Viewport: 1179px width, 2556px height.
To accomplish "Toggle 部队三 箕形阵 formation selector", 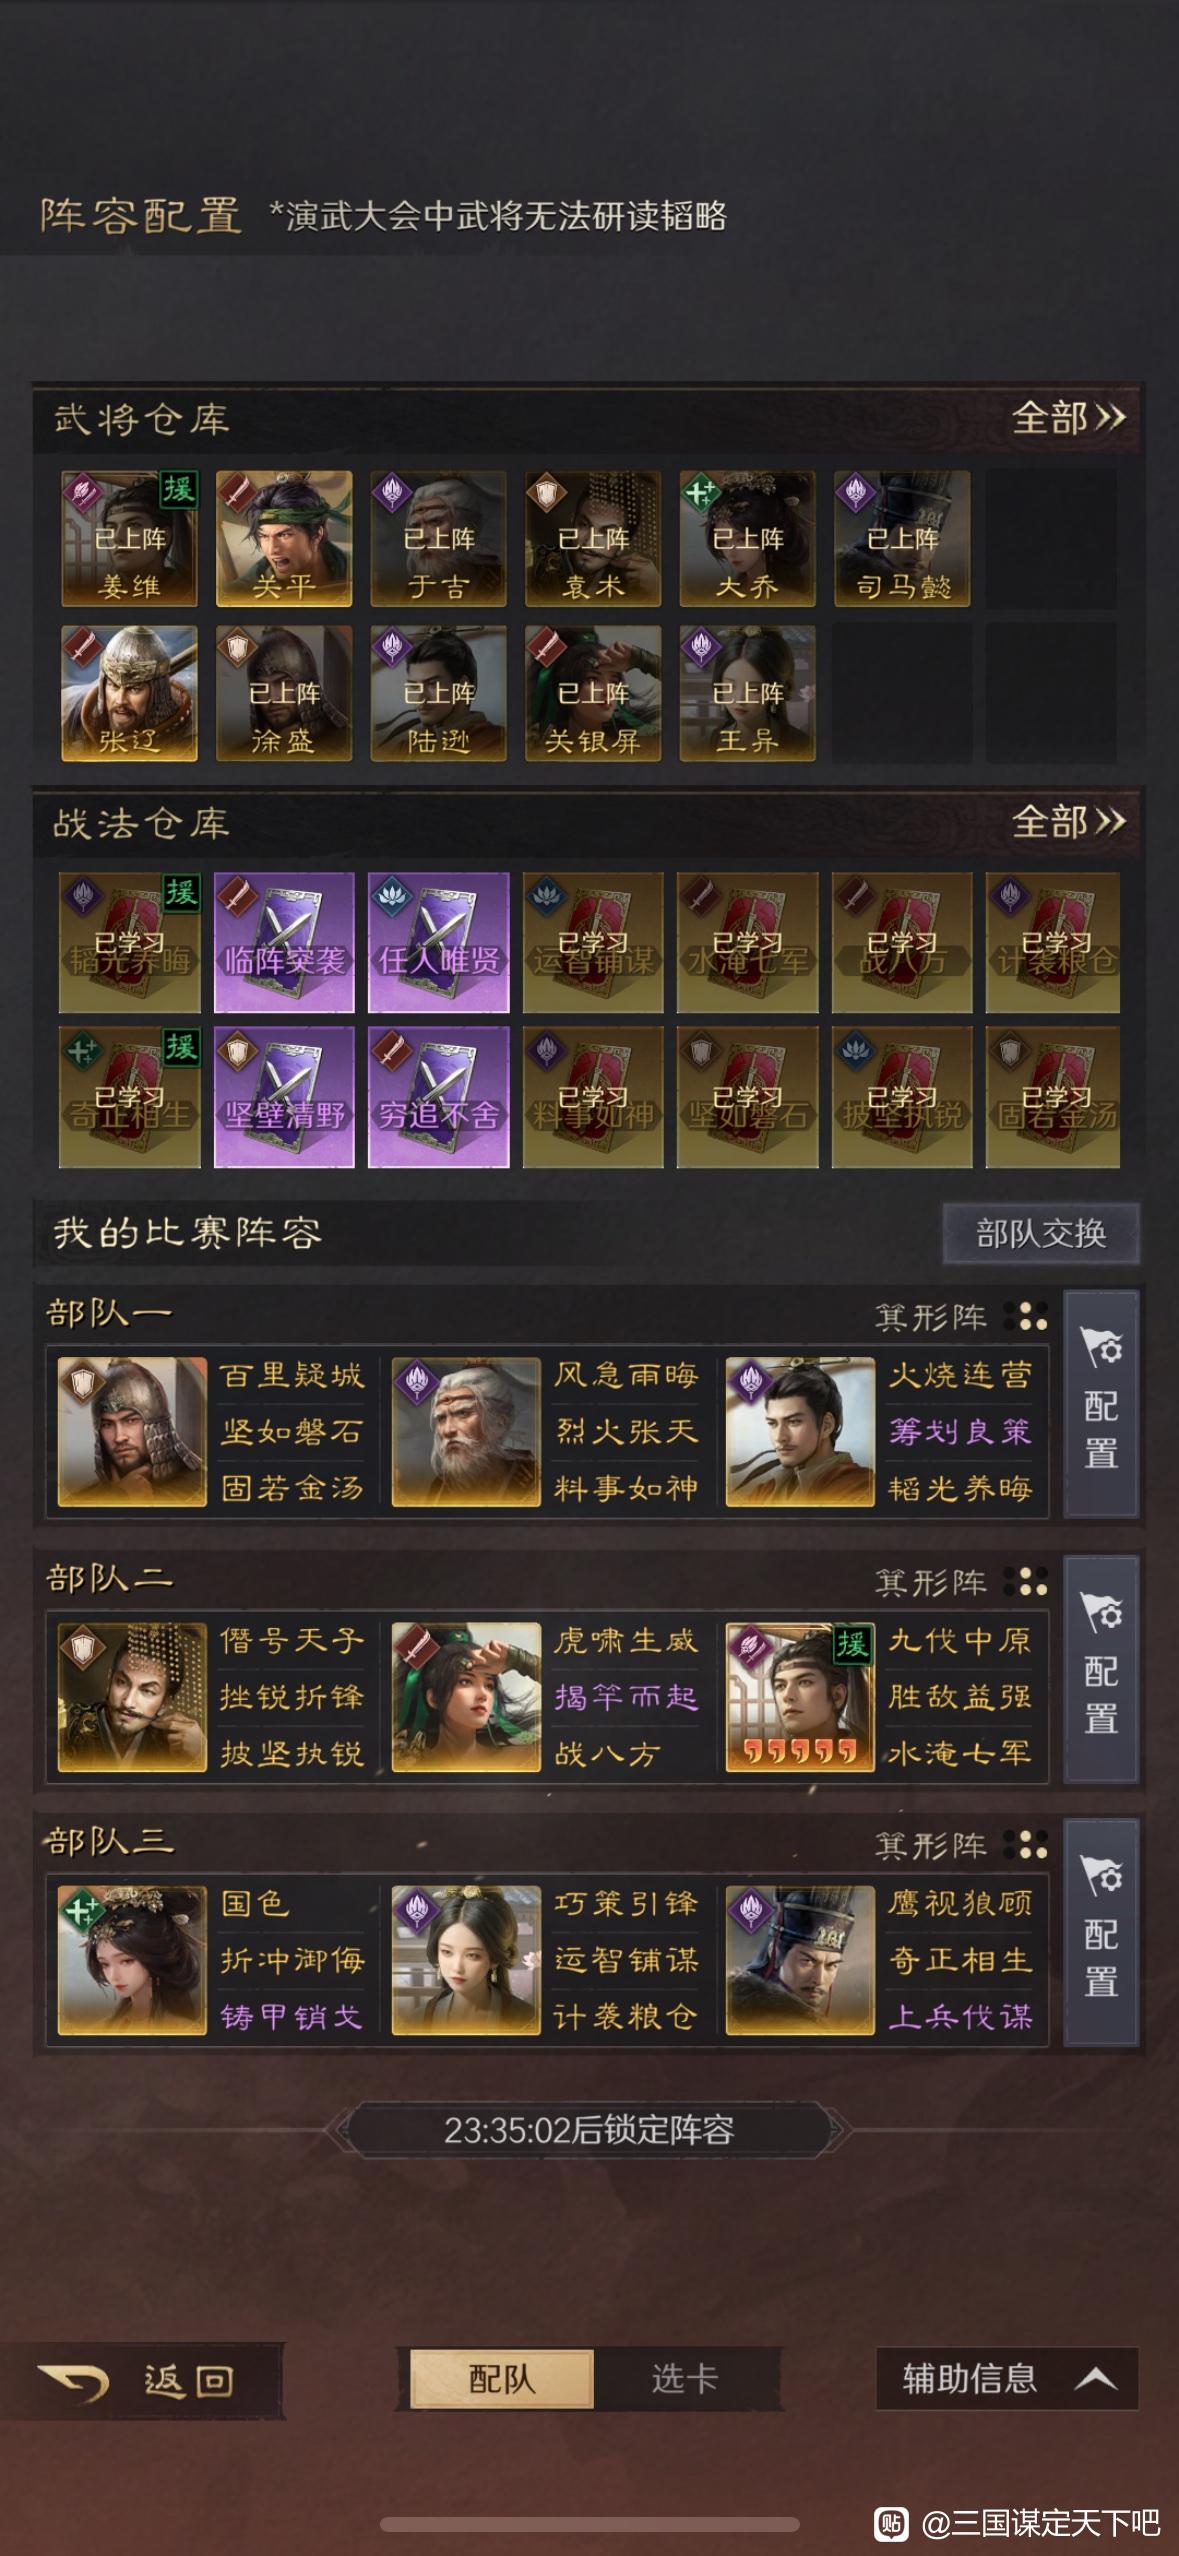I will (x=961, y=1845).
